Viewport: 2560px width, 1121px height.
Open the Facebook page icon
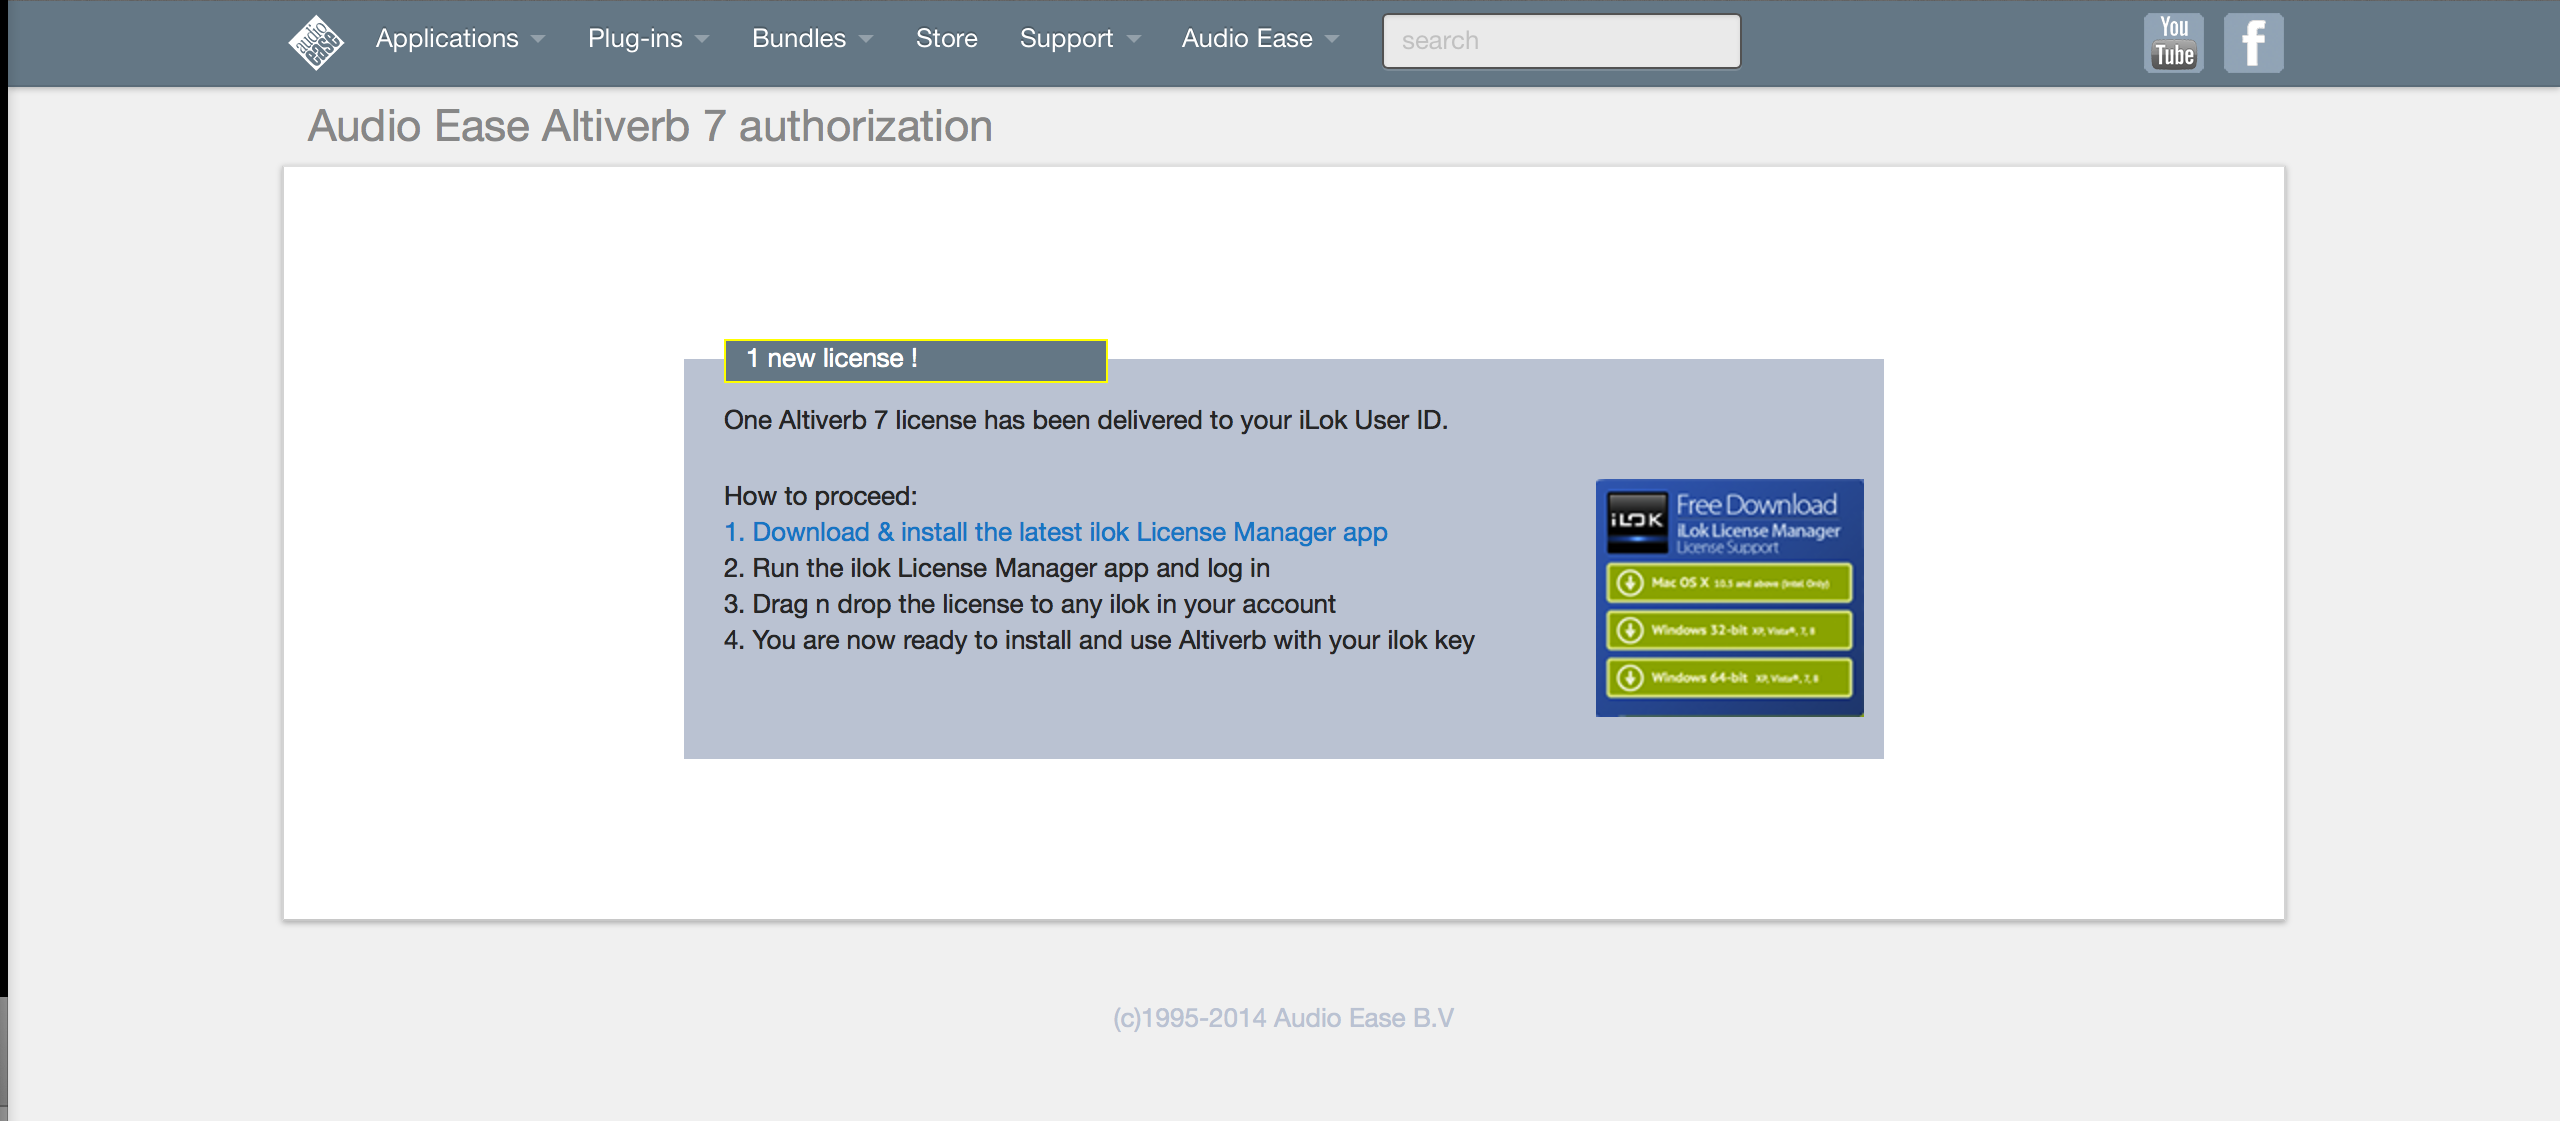click(2253, 43)
